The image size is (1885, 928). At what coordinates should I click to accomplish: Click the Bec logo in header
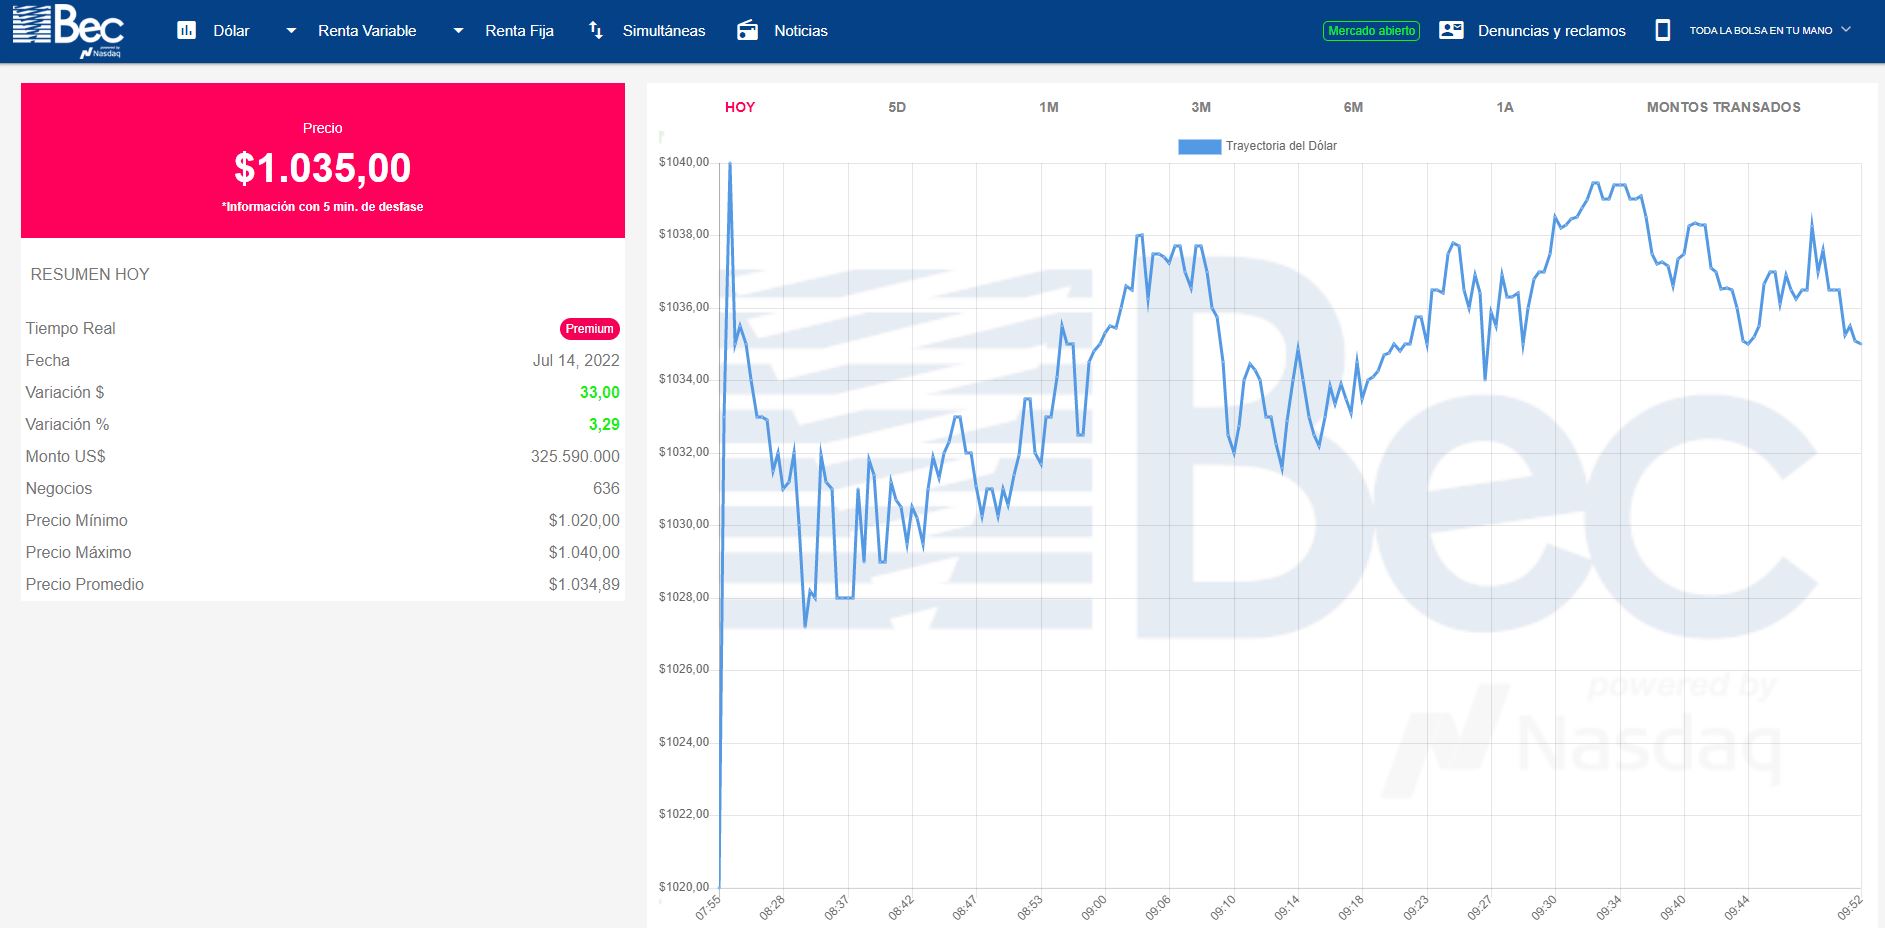(x=67, y=31)
